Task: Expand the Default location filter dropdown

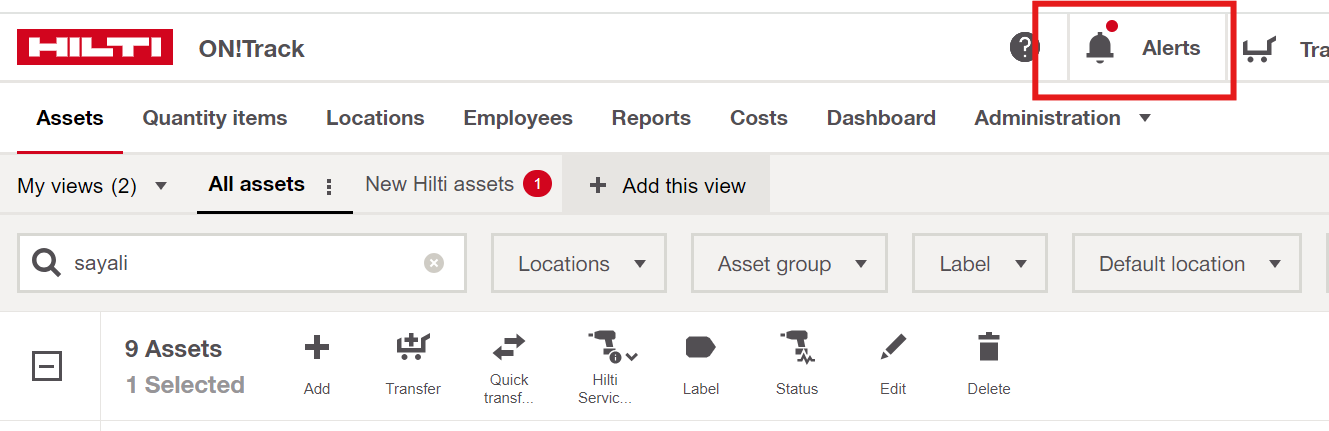Action: pos(1187,264)
